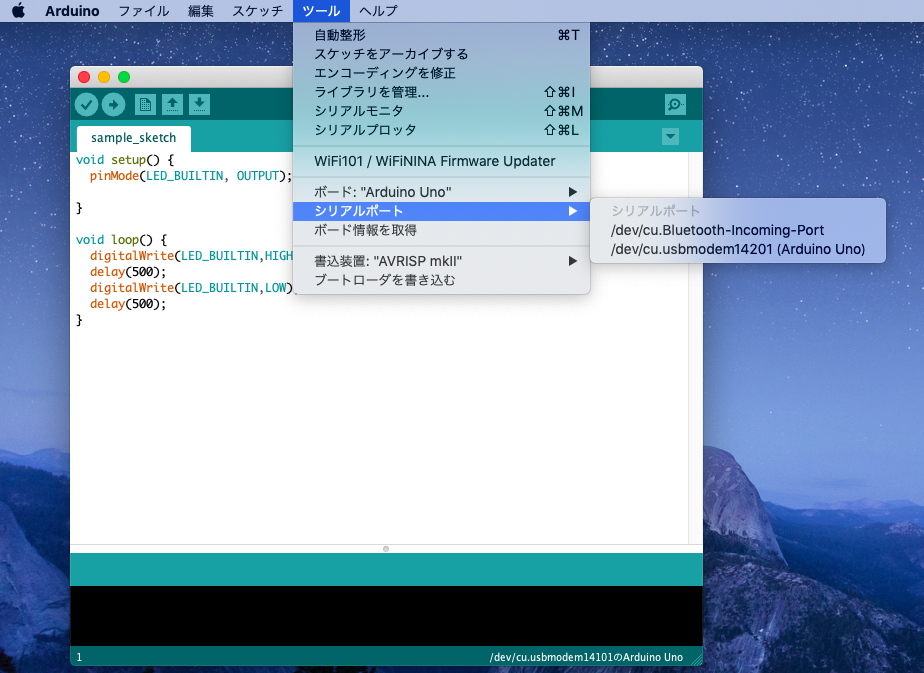Minimize the Arduino window with yellow button

click(104, 77)
